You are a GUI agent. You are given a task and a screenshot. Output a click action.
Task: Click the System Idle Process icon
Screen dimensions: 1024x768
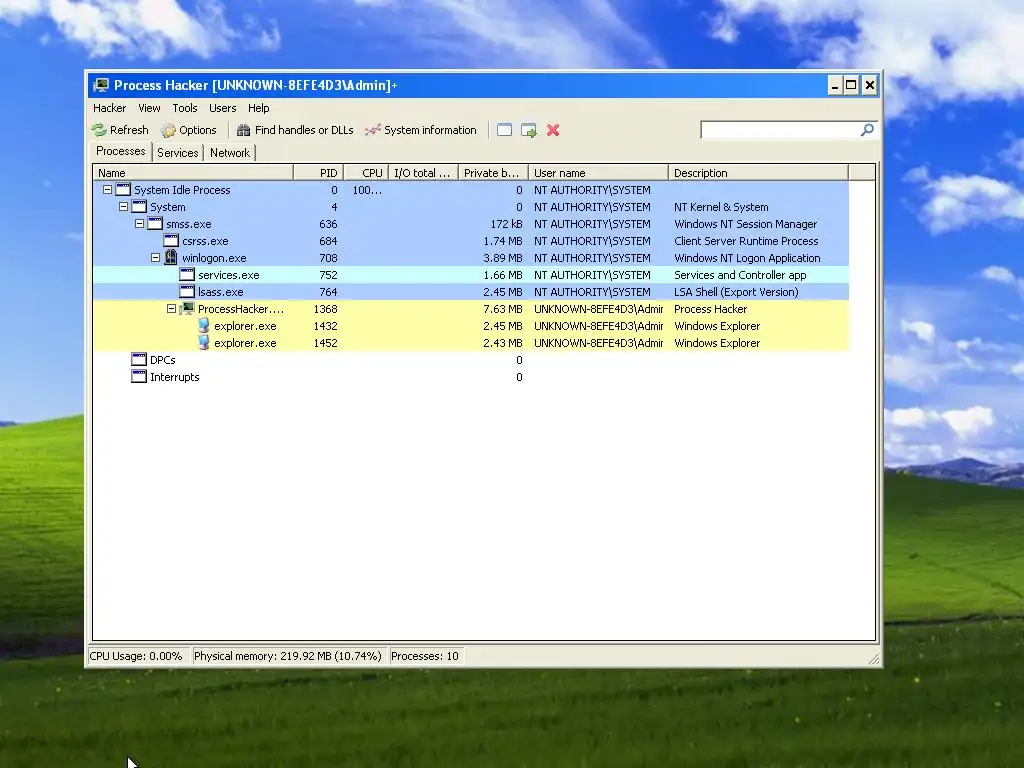[x=123, y=190]
